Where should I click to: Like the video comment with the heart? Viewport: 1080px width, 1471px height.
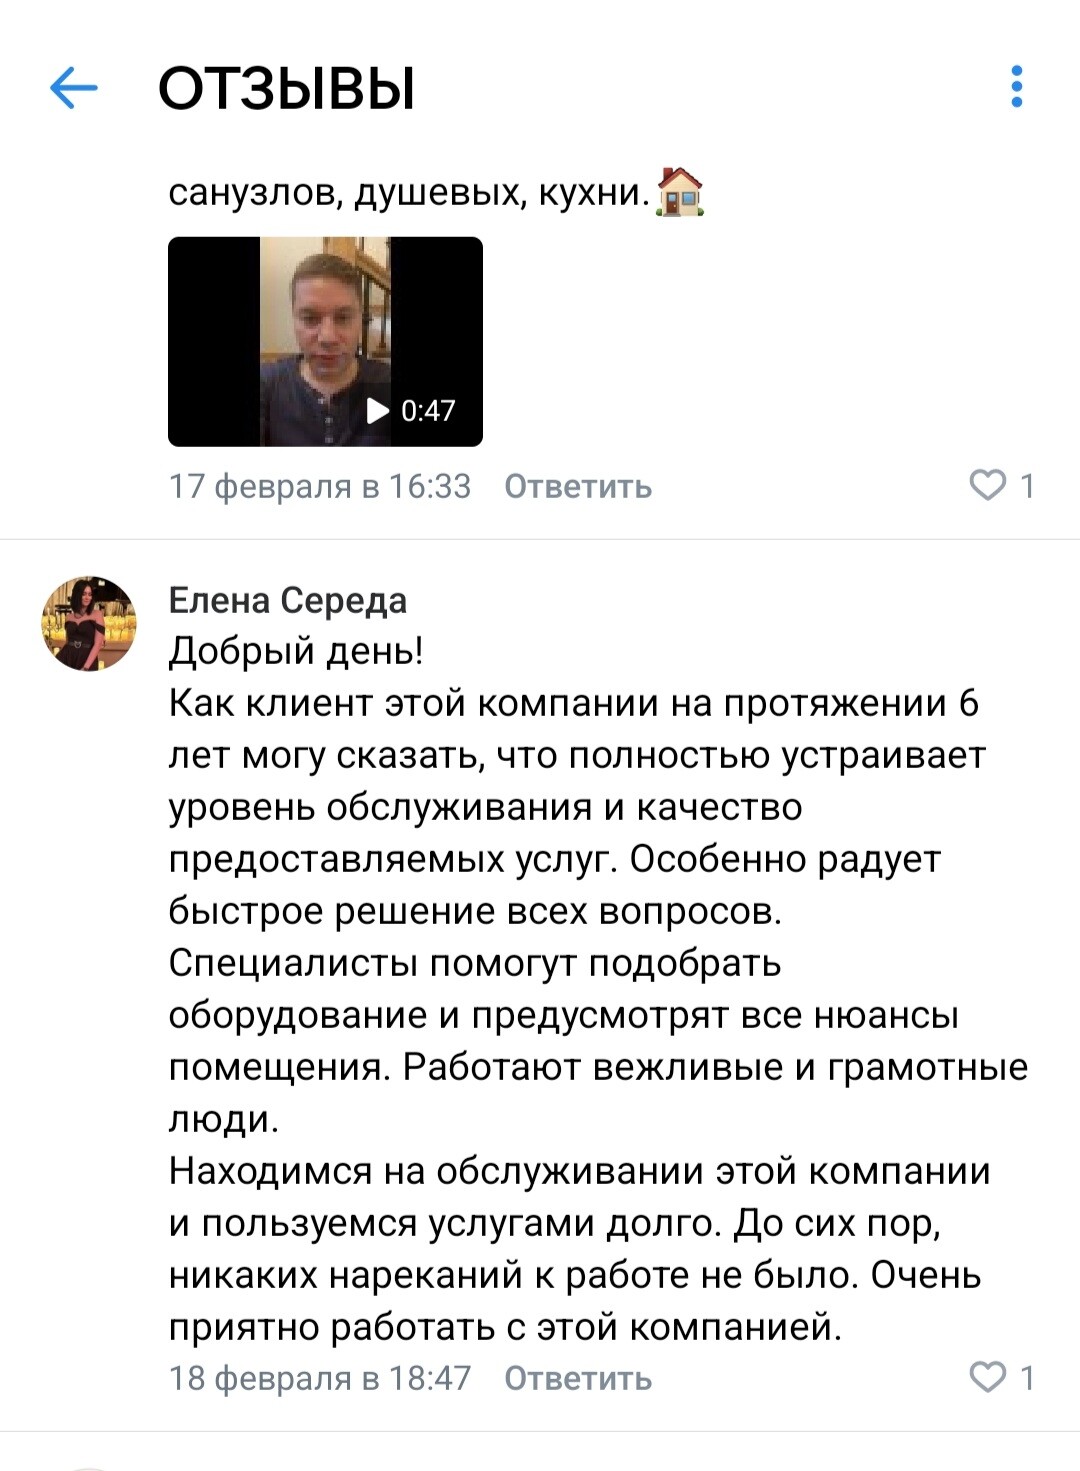click(988, 485)
